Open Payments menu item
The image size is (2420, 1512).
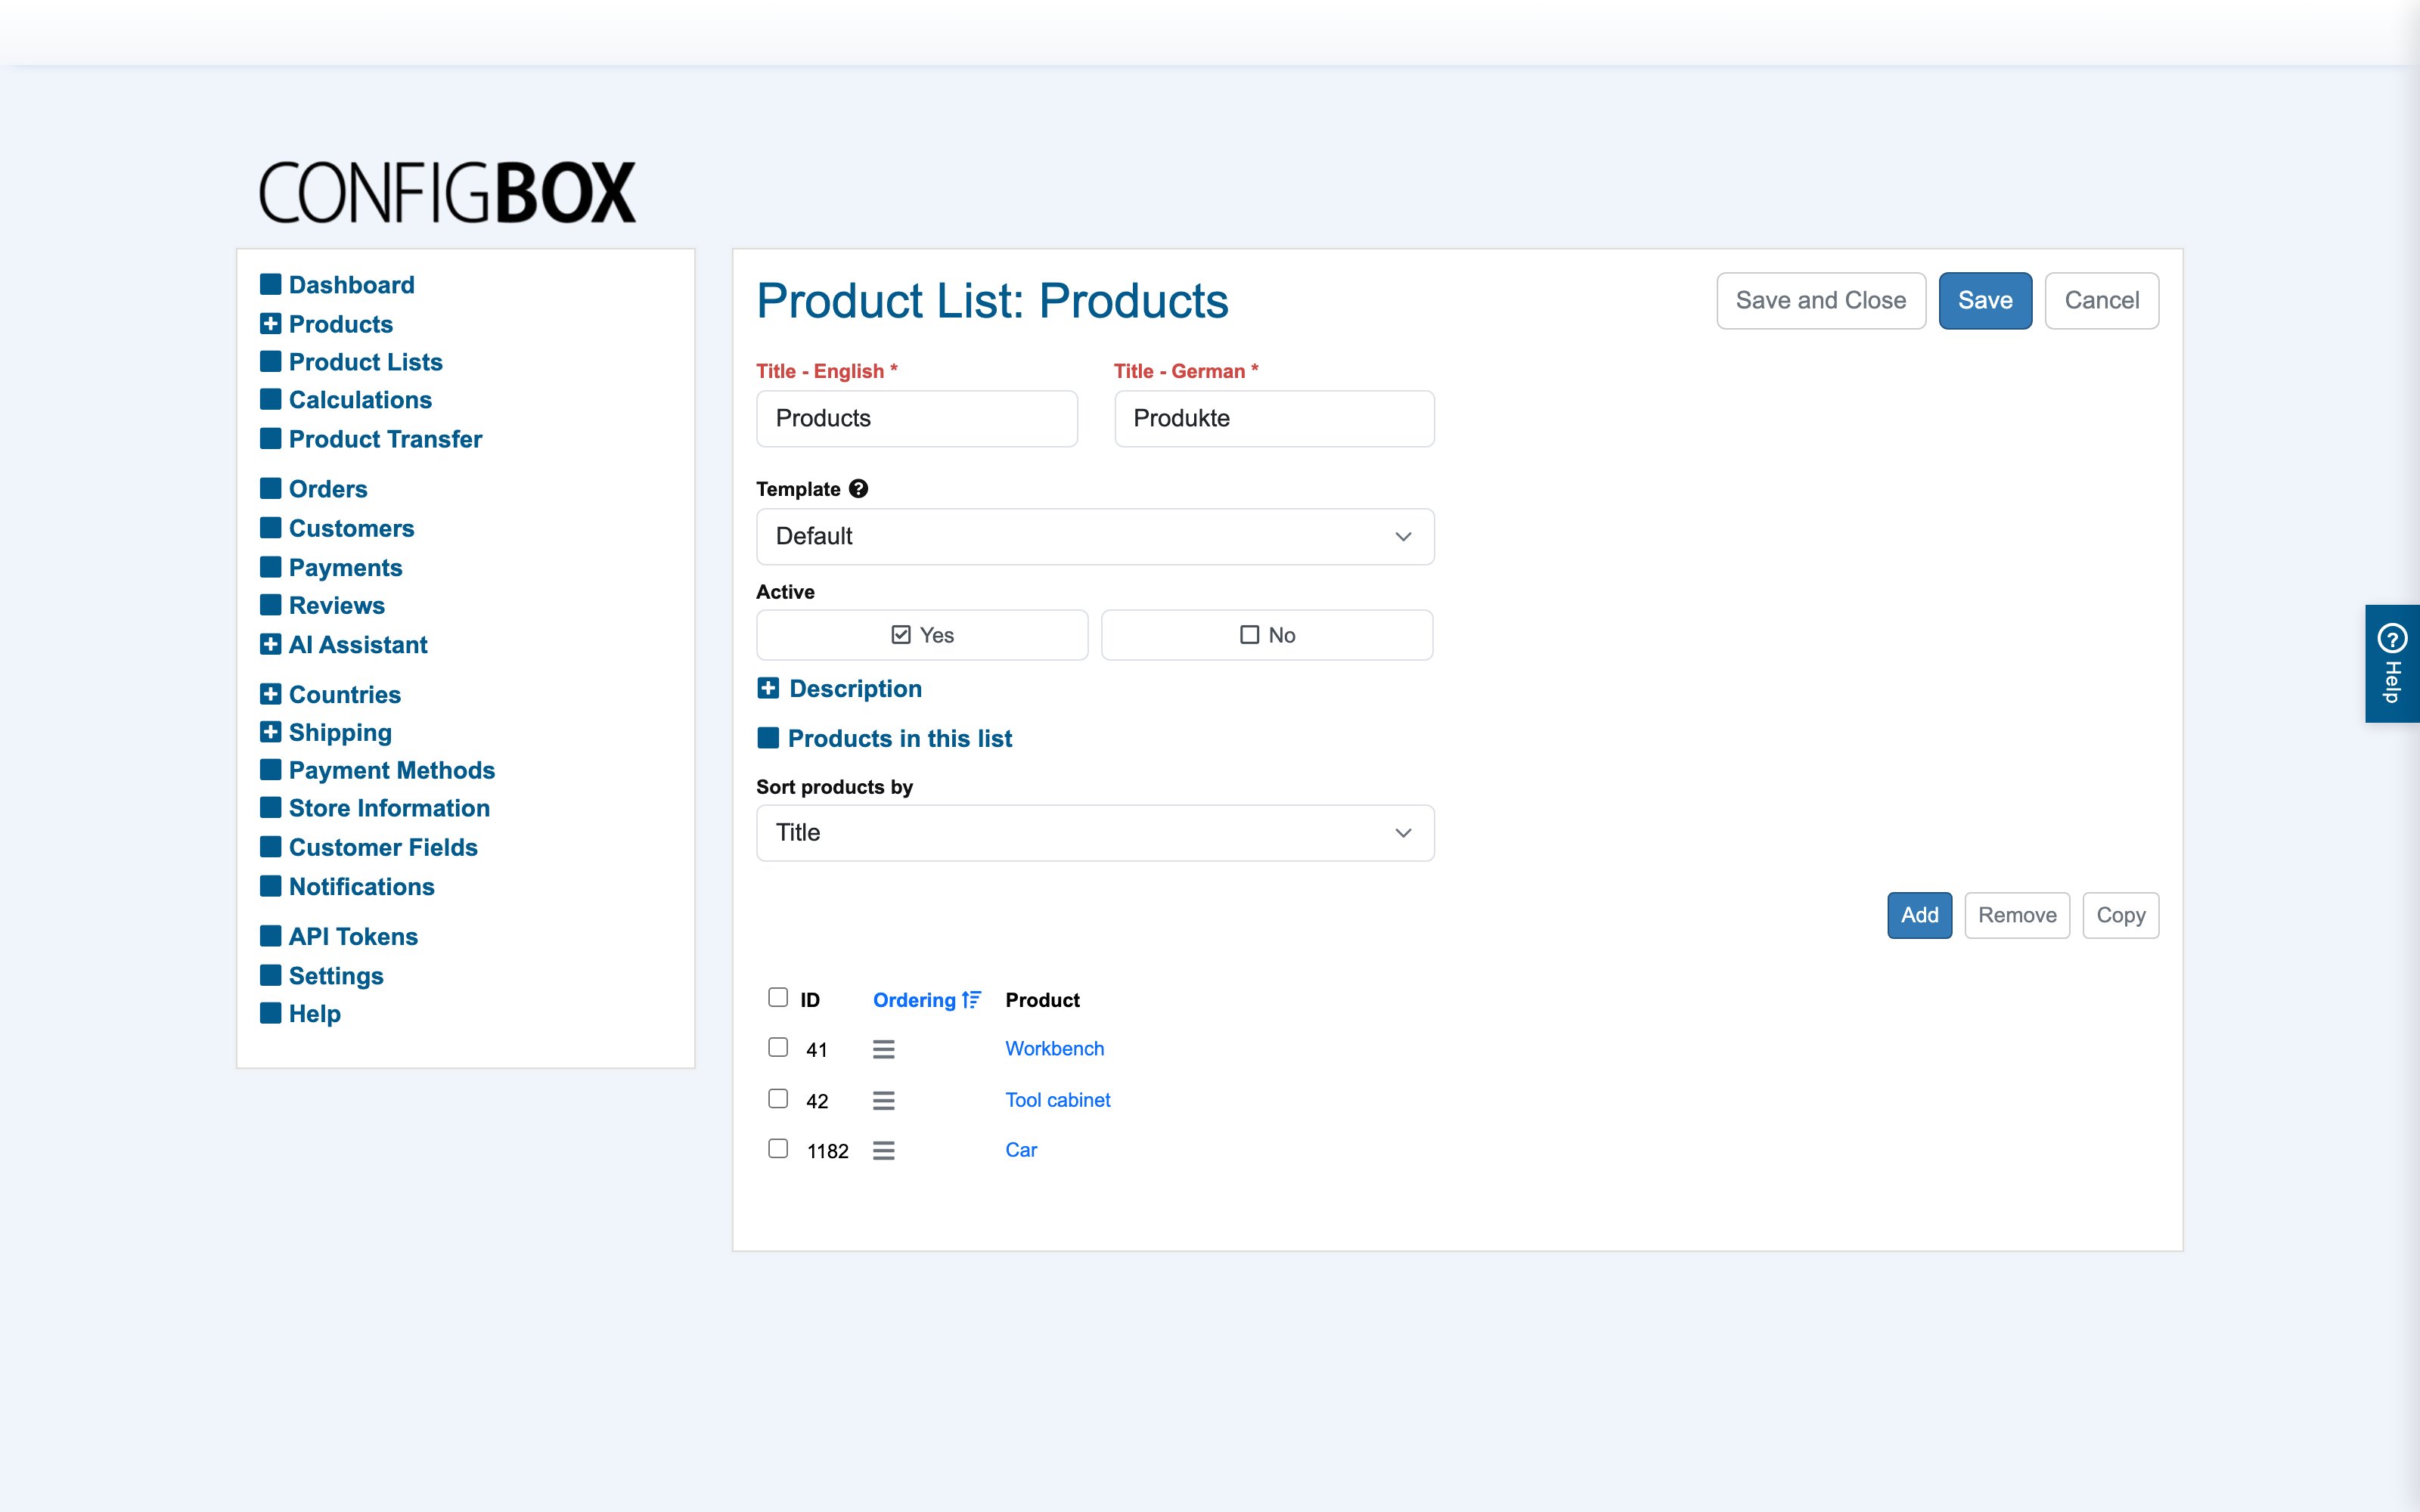point(345,567)
